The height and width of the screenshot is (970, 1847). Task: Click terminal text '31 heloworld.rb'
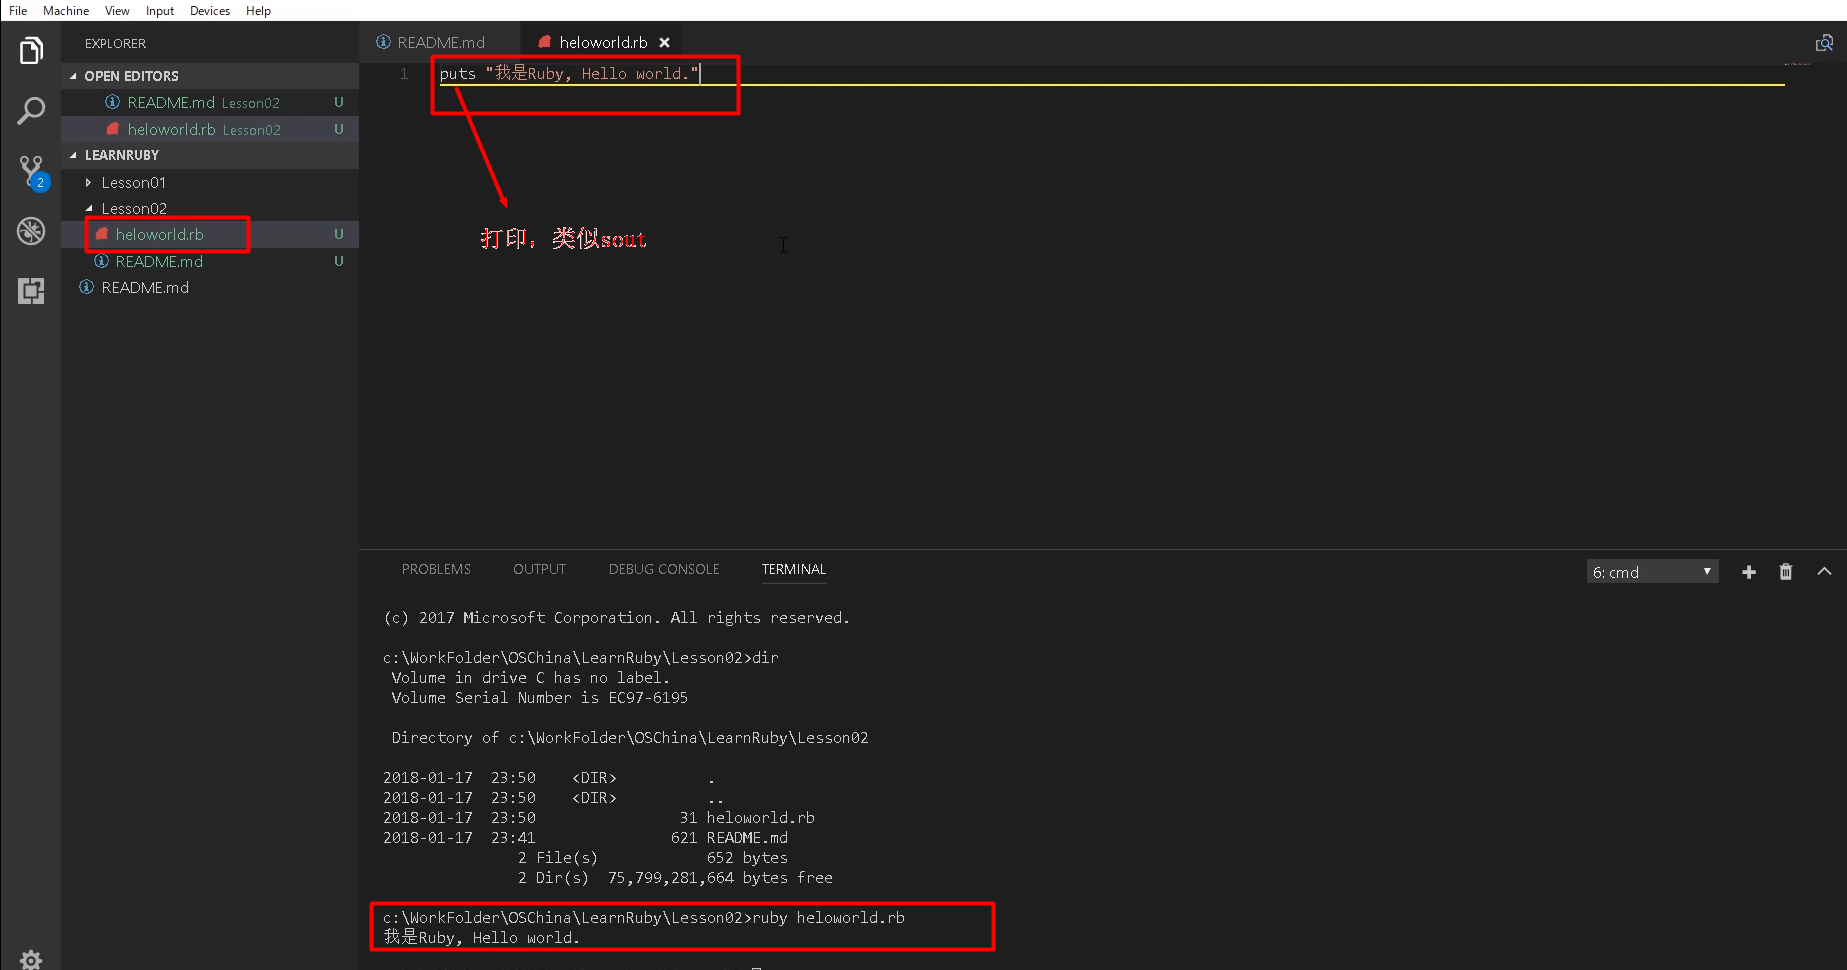tap(747, 818)
